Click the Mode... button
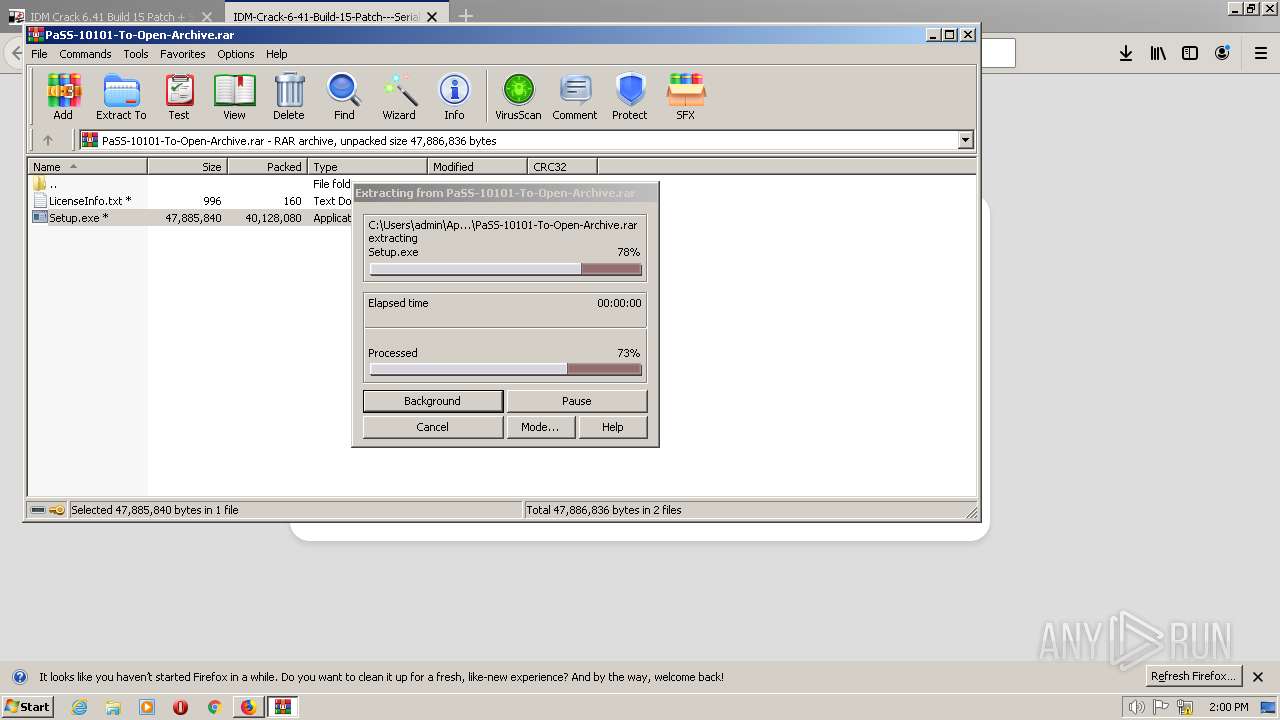Image resolution: width=1280 pixels, height=720 pixels. [x=540, y=427]
